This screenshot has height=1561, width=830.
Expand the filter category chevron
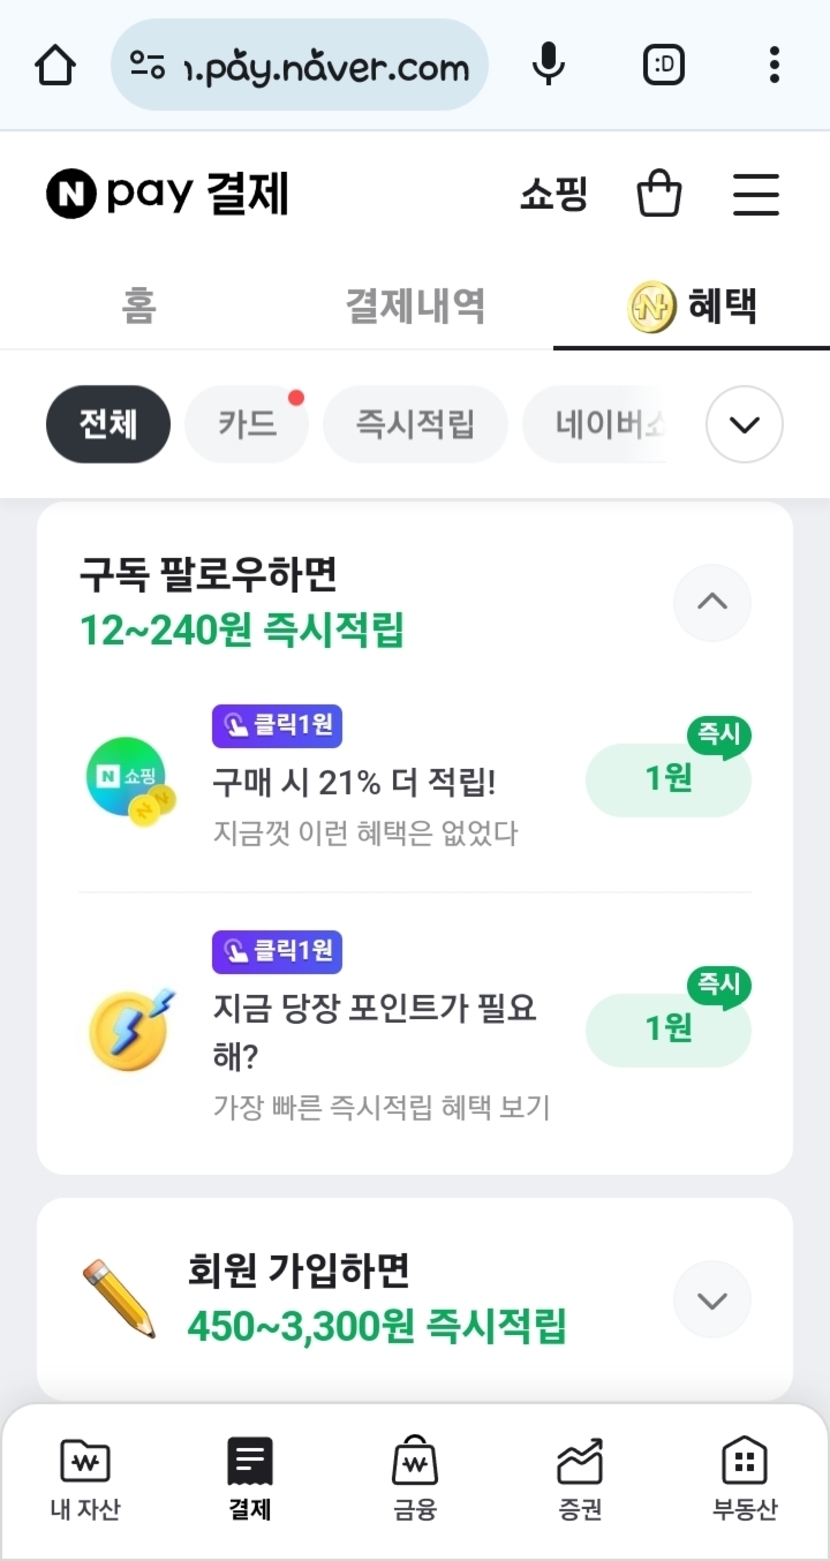point(744,424)
